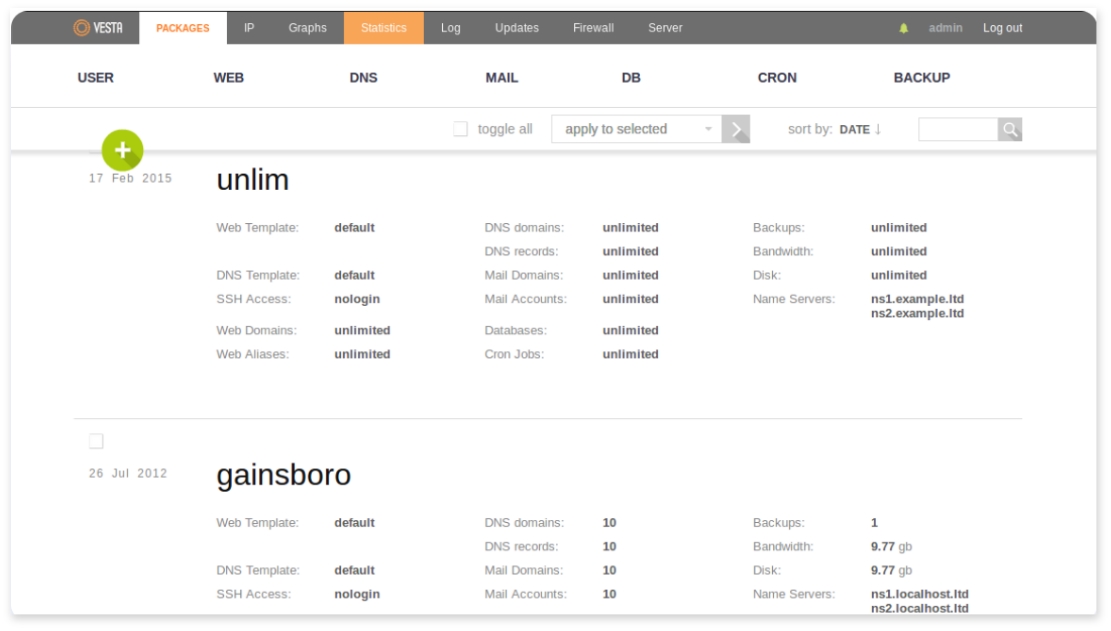Click the green add package button

[x=123, y=151]
